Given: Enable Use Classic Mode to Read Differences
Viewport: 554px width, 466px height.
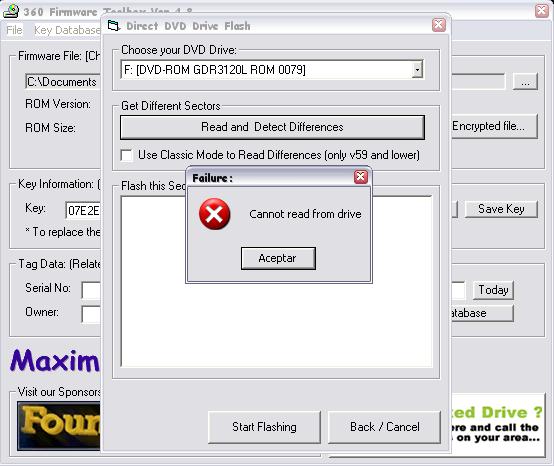Looking at the screenshot, I should click(126, 155).
